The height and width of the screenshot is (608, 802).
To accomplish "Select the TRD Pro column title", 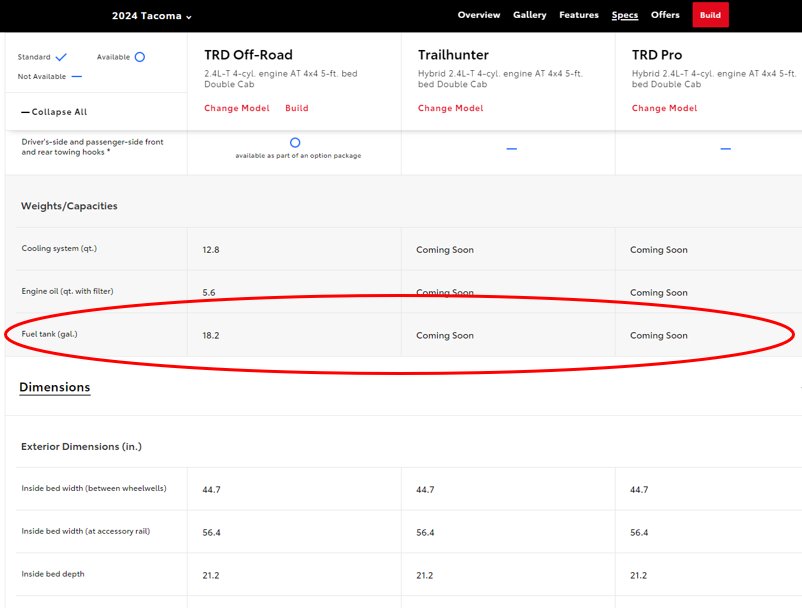I will tap(657, 55).
